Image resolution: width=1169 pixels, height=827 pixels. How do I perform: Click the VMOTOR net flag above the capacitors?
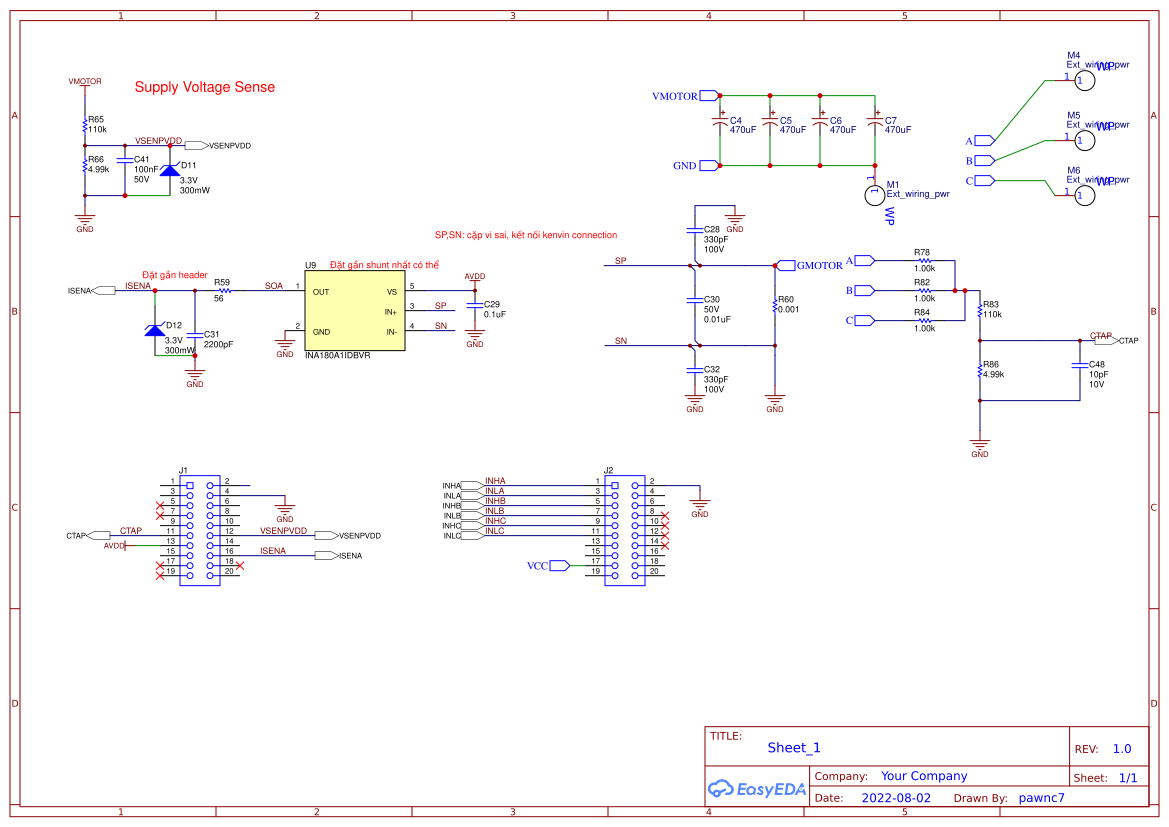(708, 95)
